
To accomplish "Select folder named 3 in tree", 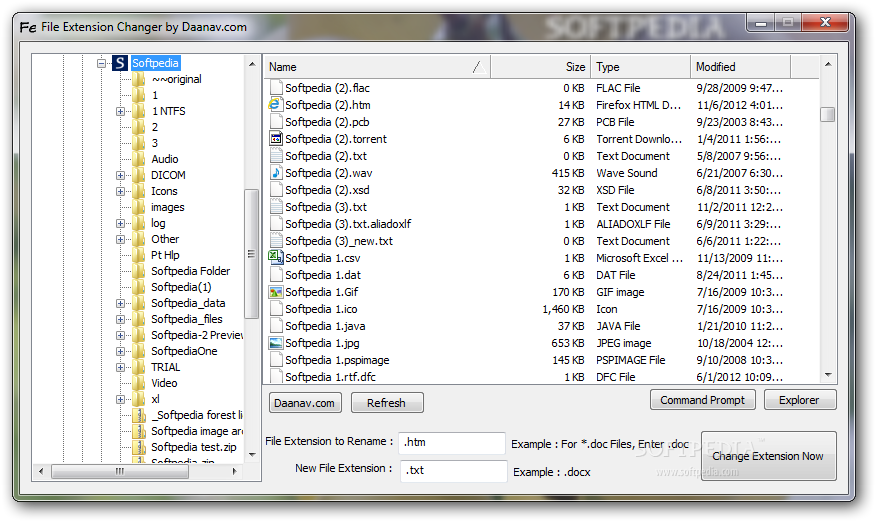I will [x=155, y=143].
